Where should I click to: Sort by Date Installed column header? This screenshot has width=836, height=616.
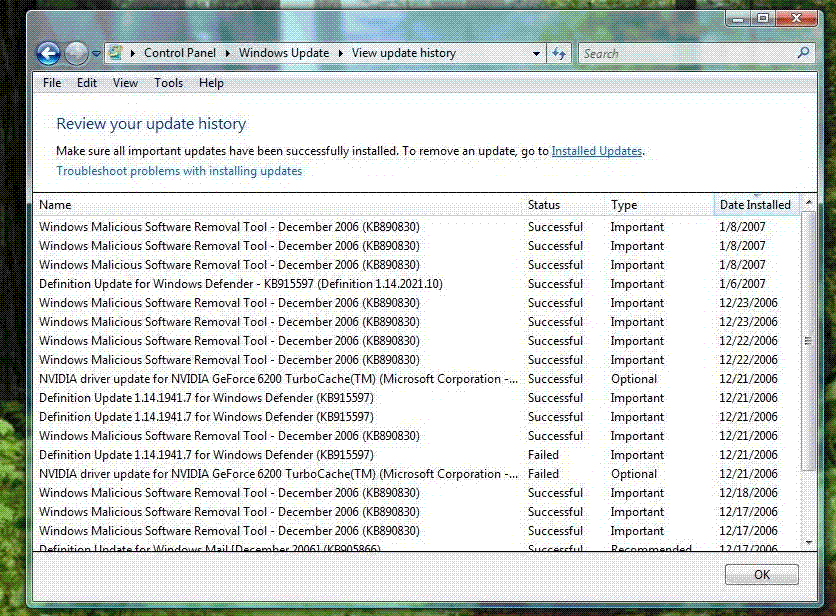757,205
